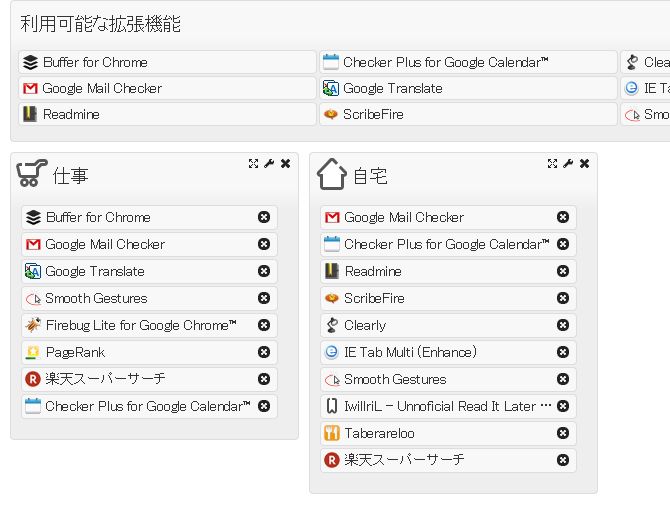This screenshot has height=509, width=670.
Task: Click ScribeFire icon in 自宅
Action: coord(332,298)
